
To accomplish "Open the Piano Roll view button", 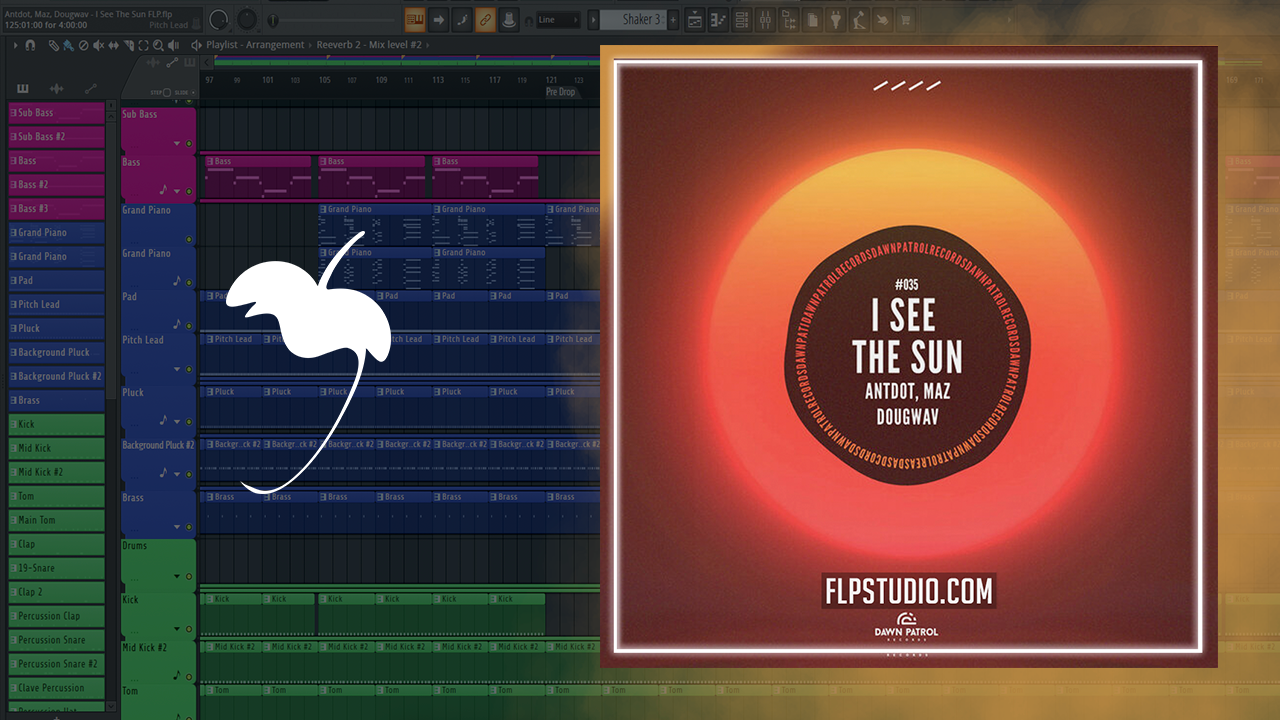I will [719, 19].
